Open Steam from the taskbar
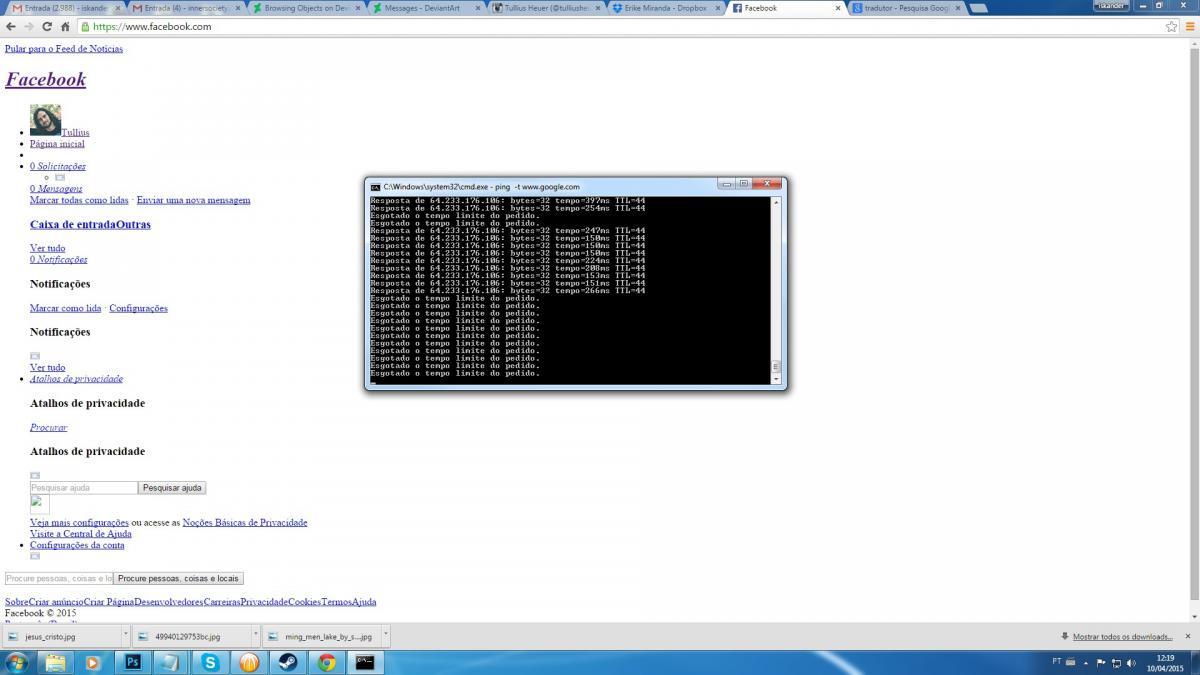Screen dimensions: 1200x675 pyautogui.click(x=288, y=662)
